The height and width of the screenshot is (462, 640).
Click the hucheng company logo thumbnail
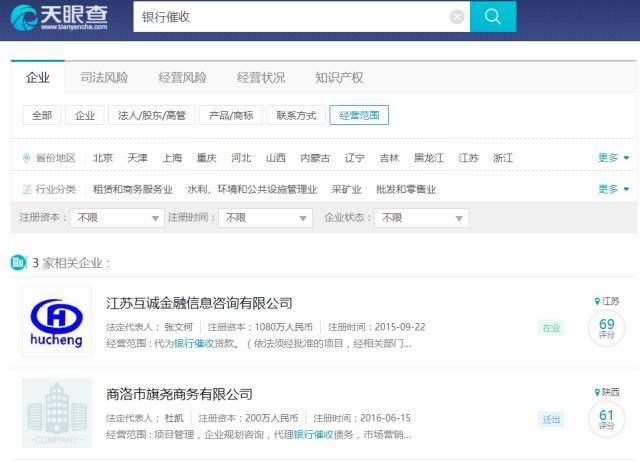coord(57,322)
